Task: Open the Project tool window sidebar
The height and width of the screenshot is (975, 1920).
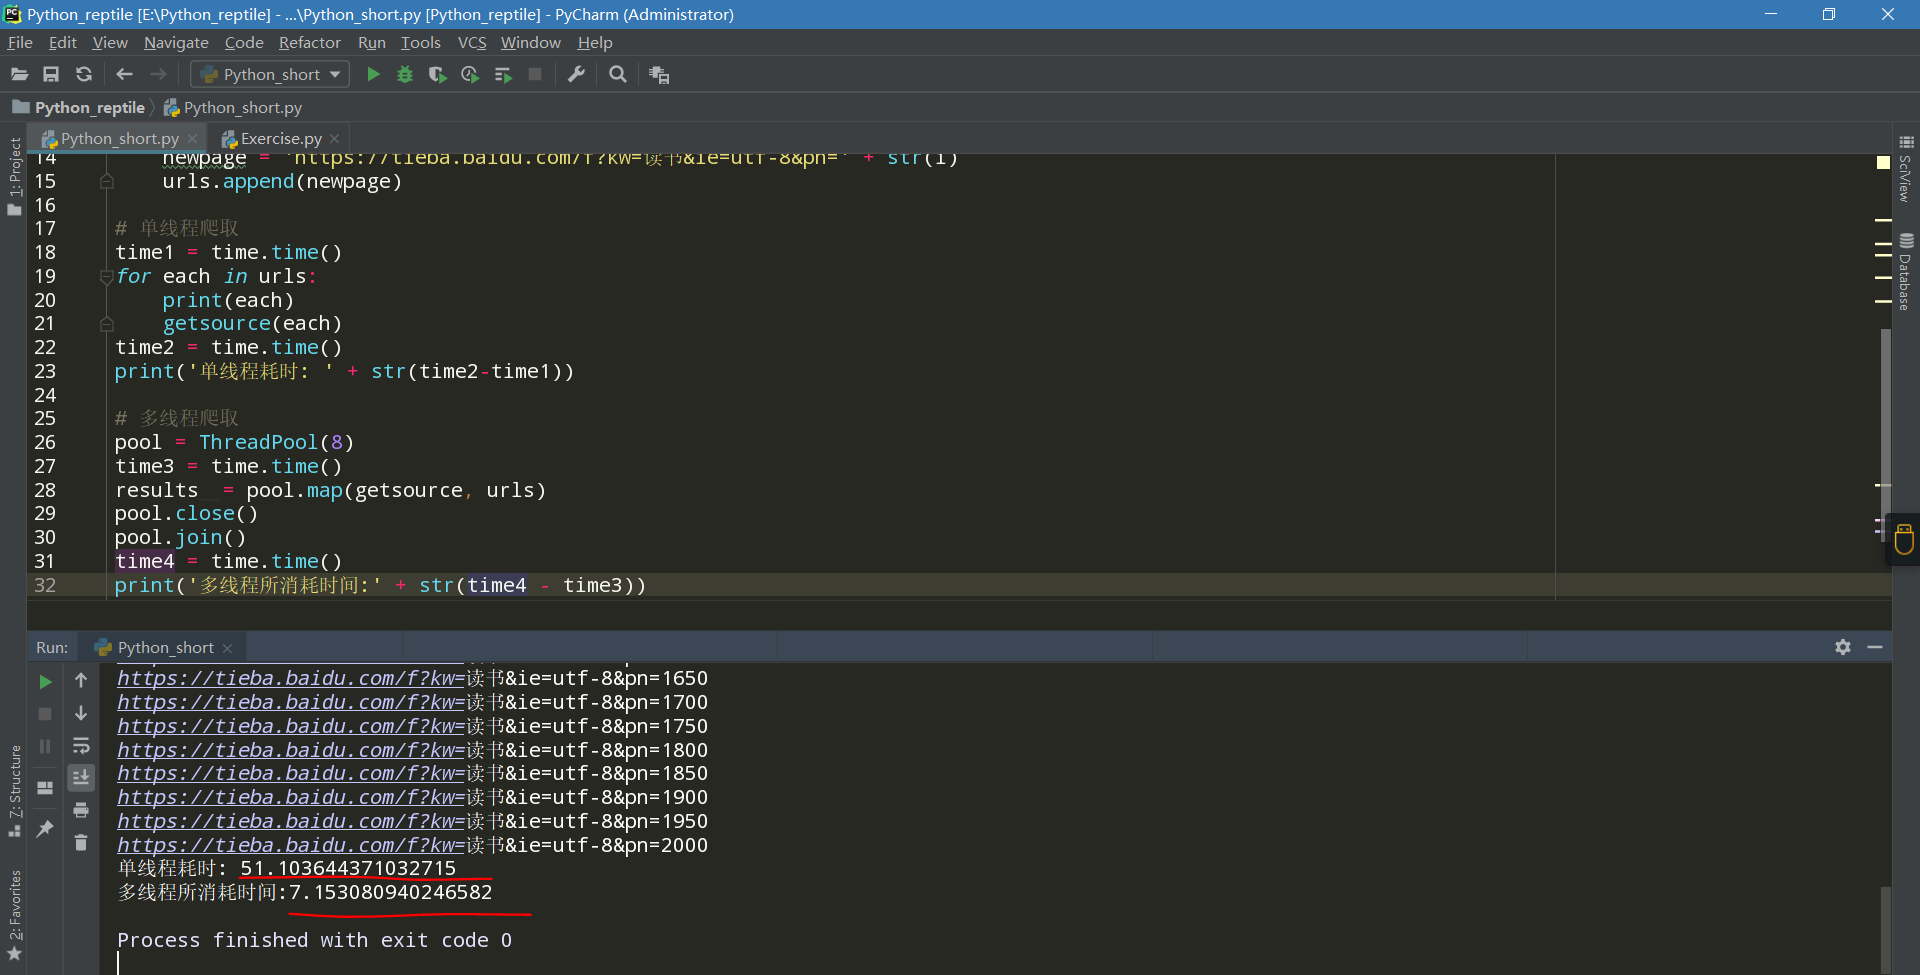Action: (x=14, y=175)
